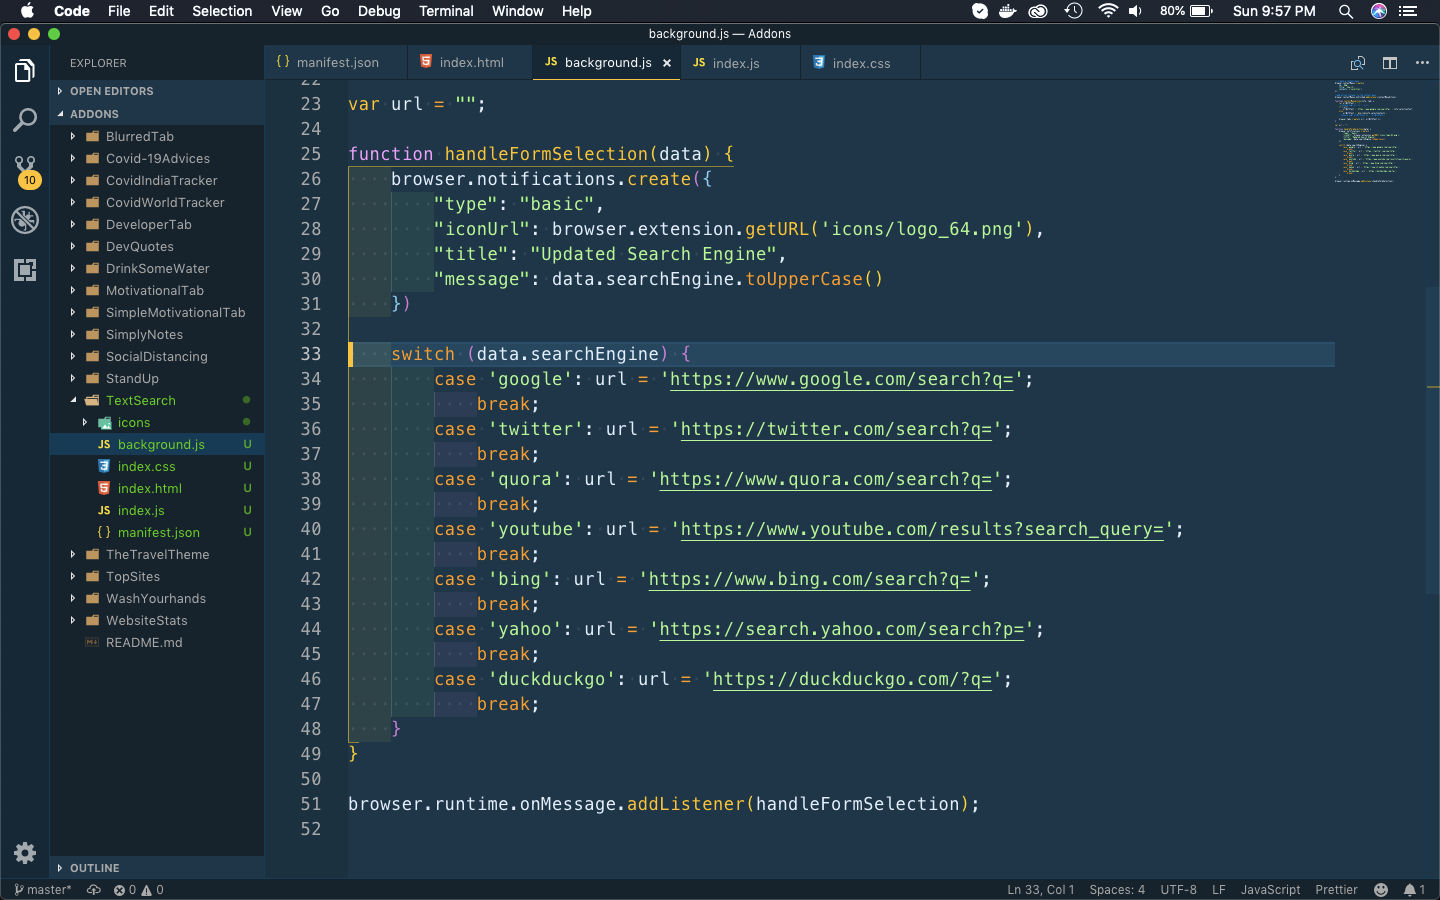Open the Debug view in activity bar
This screenshot has width=1440, height=900.
click(x=25, y=220)
